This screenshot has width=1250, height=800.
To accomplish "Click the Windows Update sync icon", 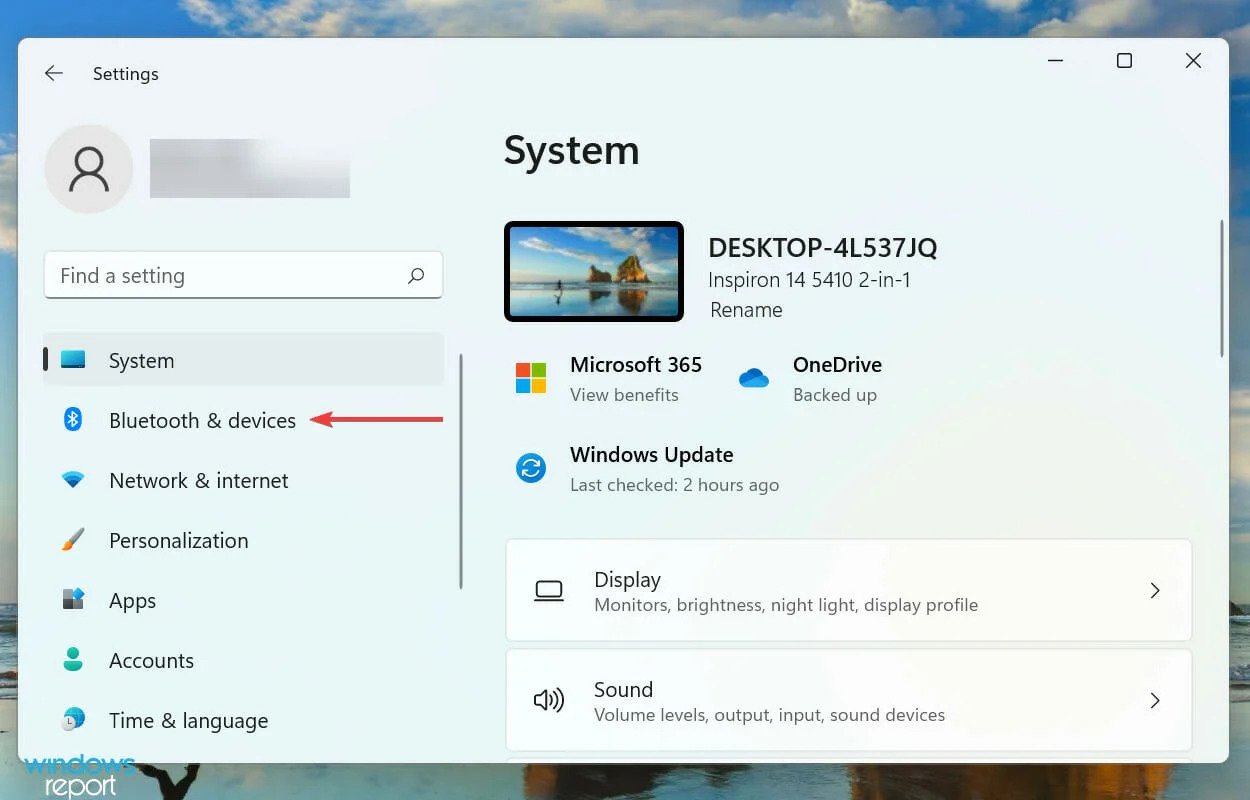I will [x=531, y=468].
